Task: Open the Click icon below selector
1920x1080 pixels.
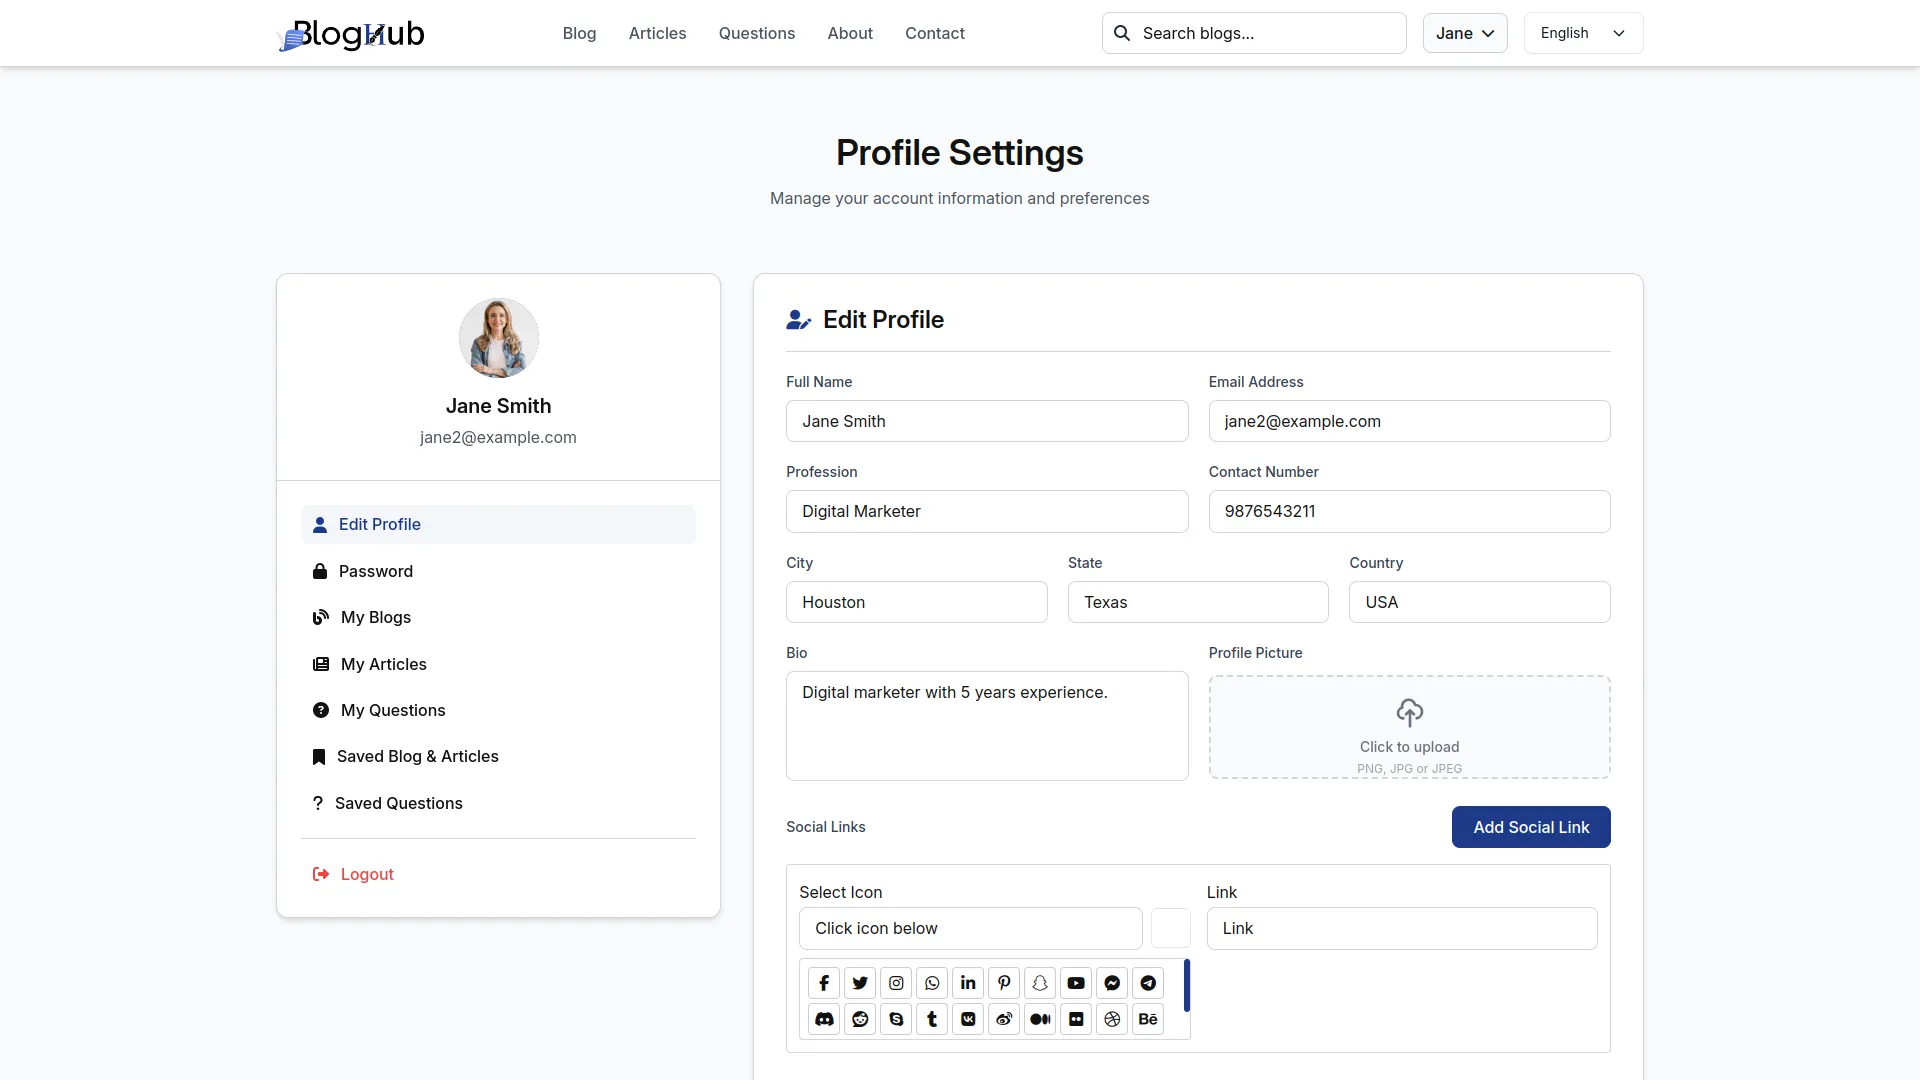Action: [970, 928]
